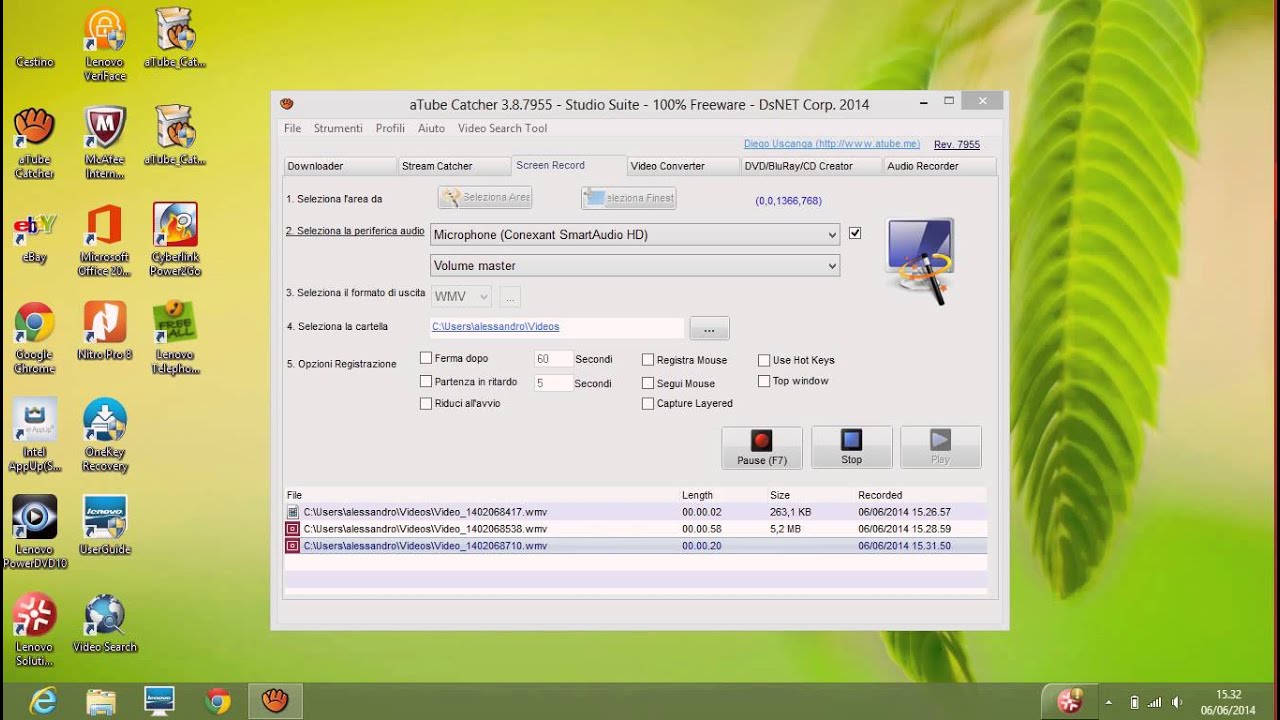Open Chrome from the taskbar

[217, 701]
